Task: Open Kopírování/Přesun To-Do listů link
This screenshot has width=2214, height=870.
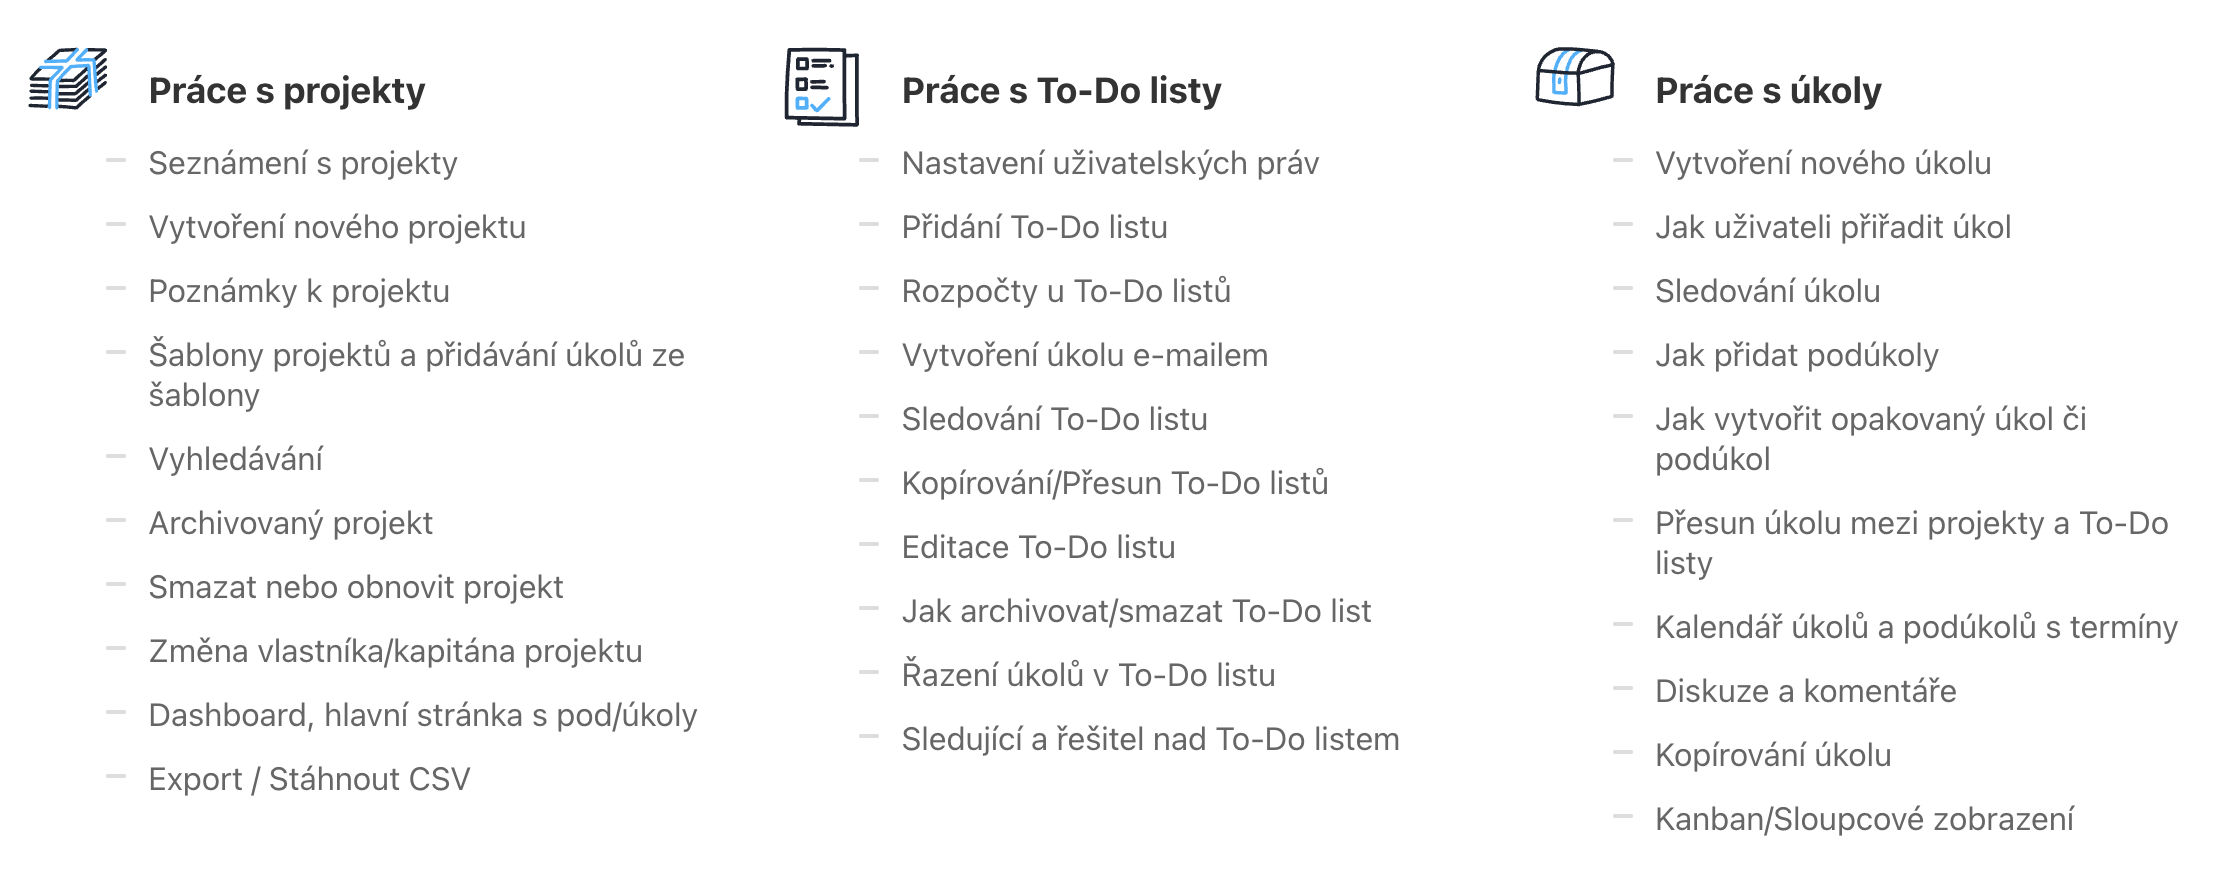Action: (1115, 483)
